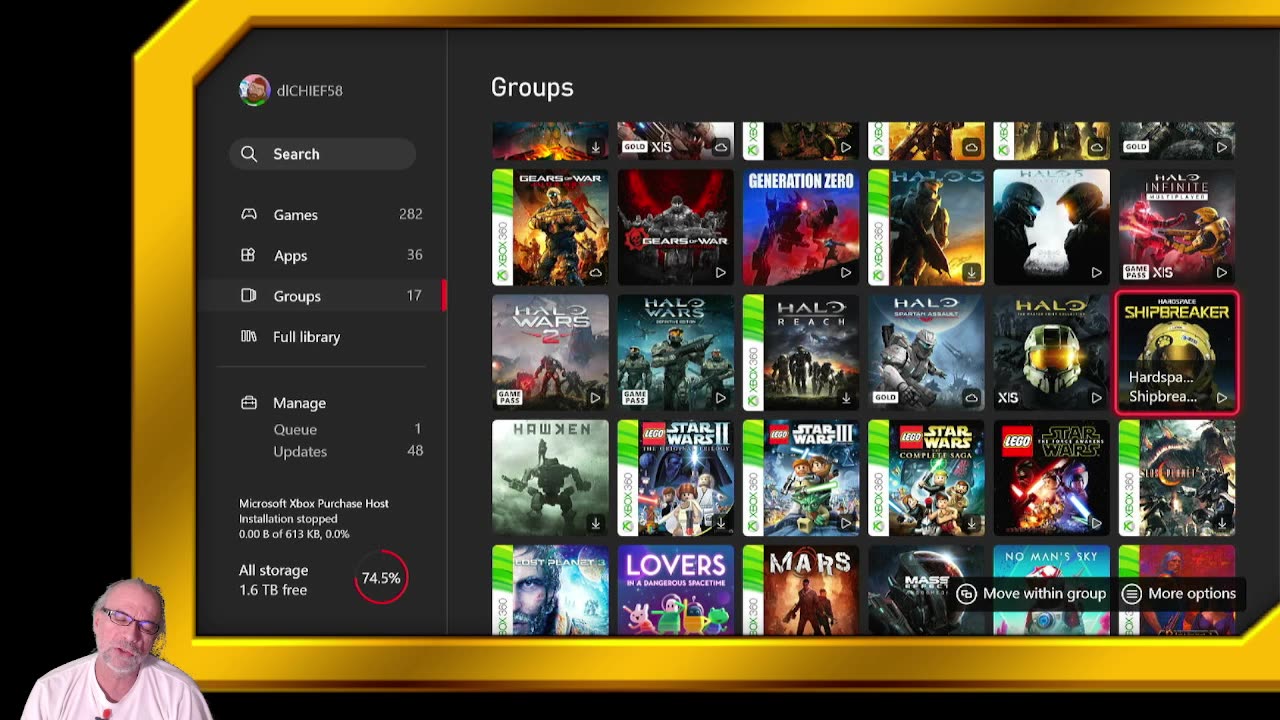The image size is (1280, 720).
Task: Click the play icon on Halo Wars 2 tile
Action: click(596, 398)
